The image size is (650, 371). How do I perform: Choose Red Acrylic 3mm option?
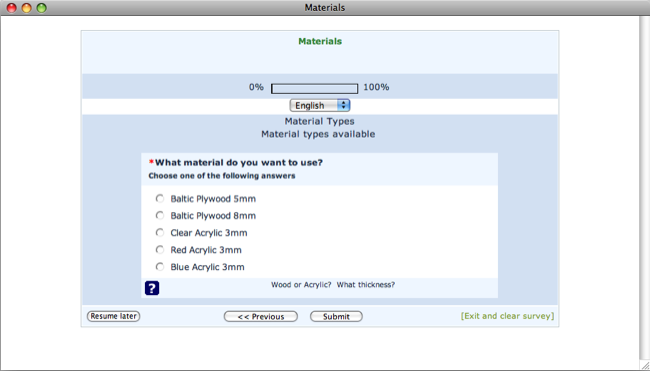pyautogui.click(x=160, y=250)
